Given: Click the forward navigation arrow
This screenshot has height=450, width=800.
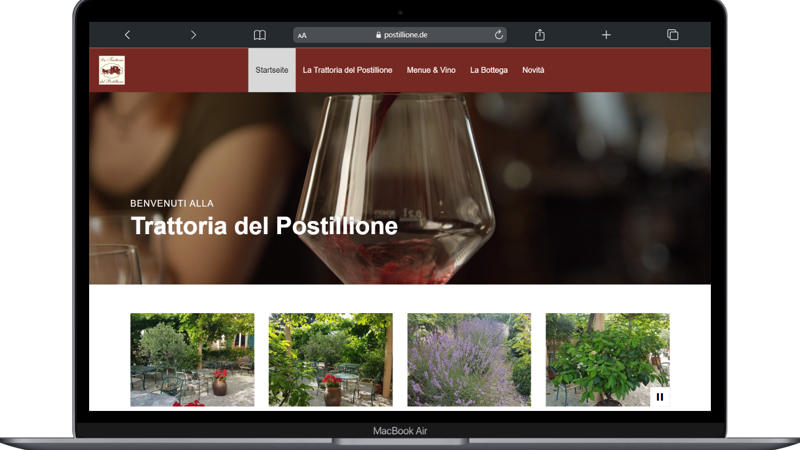Looking at the screenshot, I should click(x=193, y=35).
